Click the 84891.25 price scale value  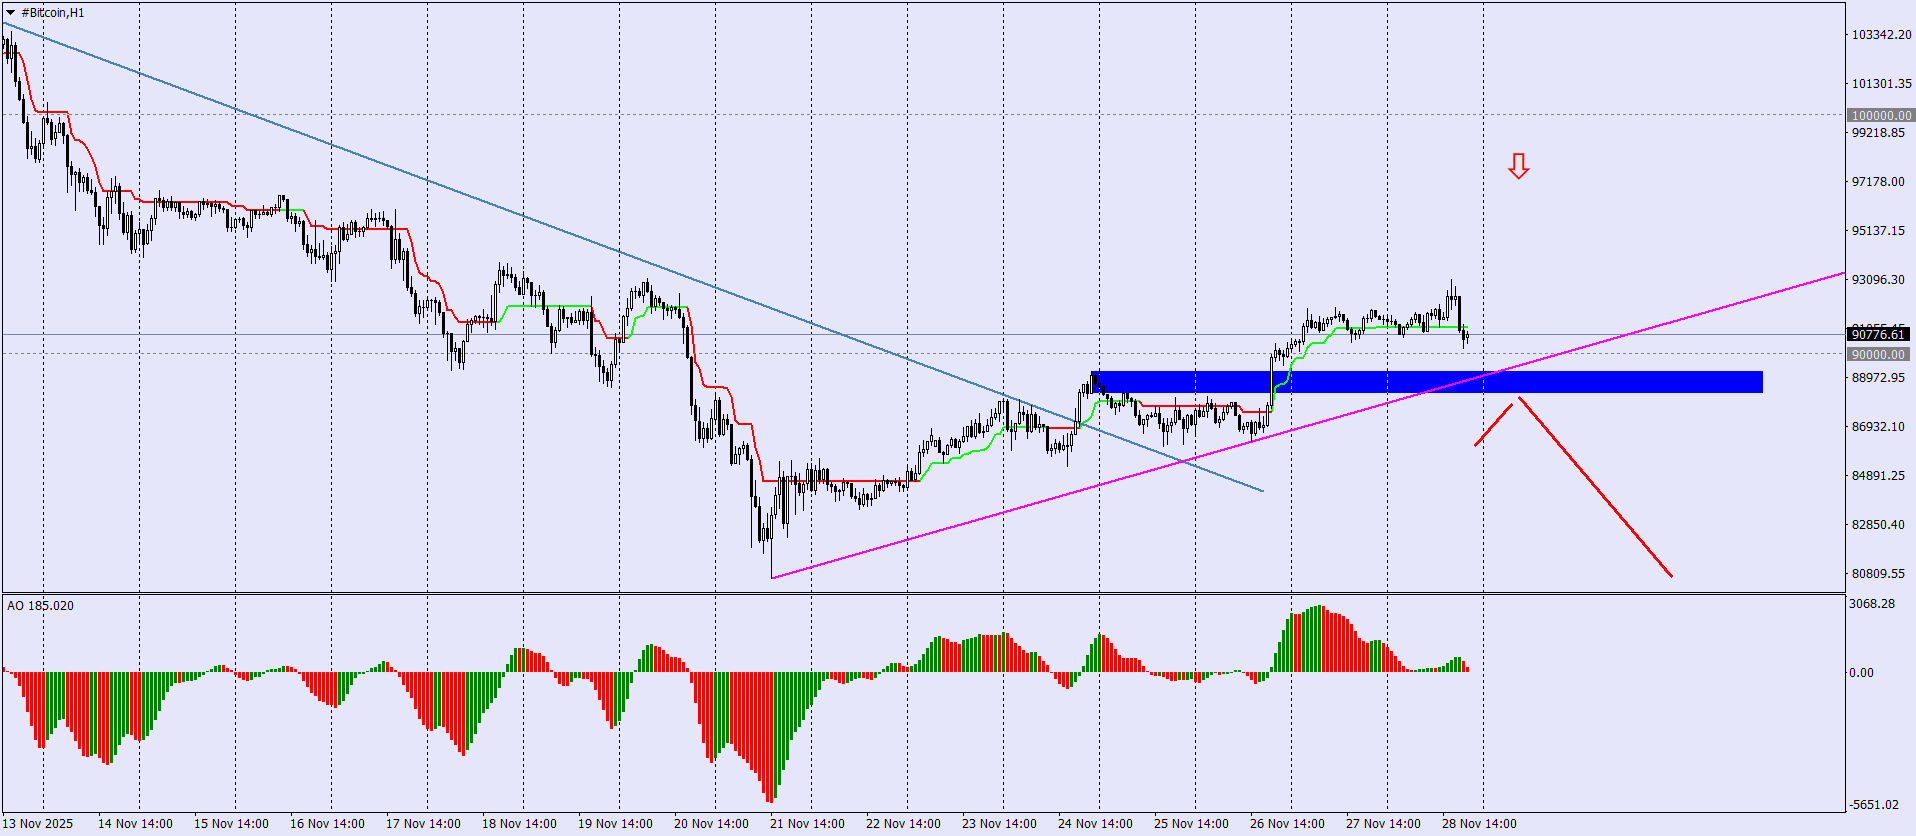(1878, 476)
